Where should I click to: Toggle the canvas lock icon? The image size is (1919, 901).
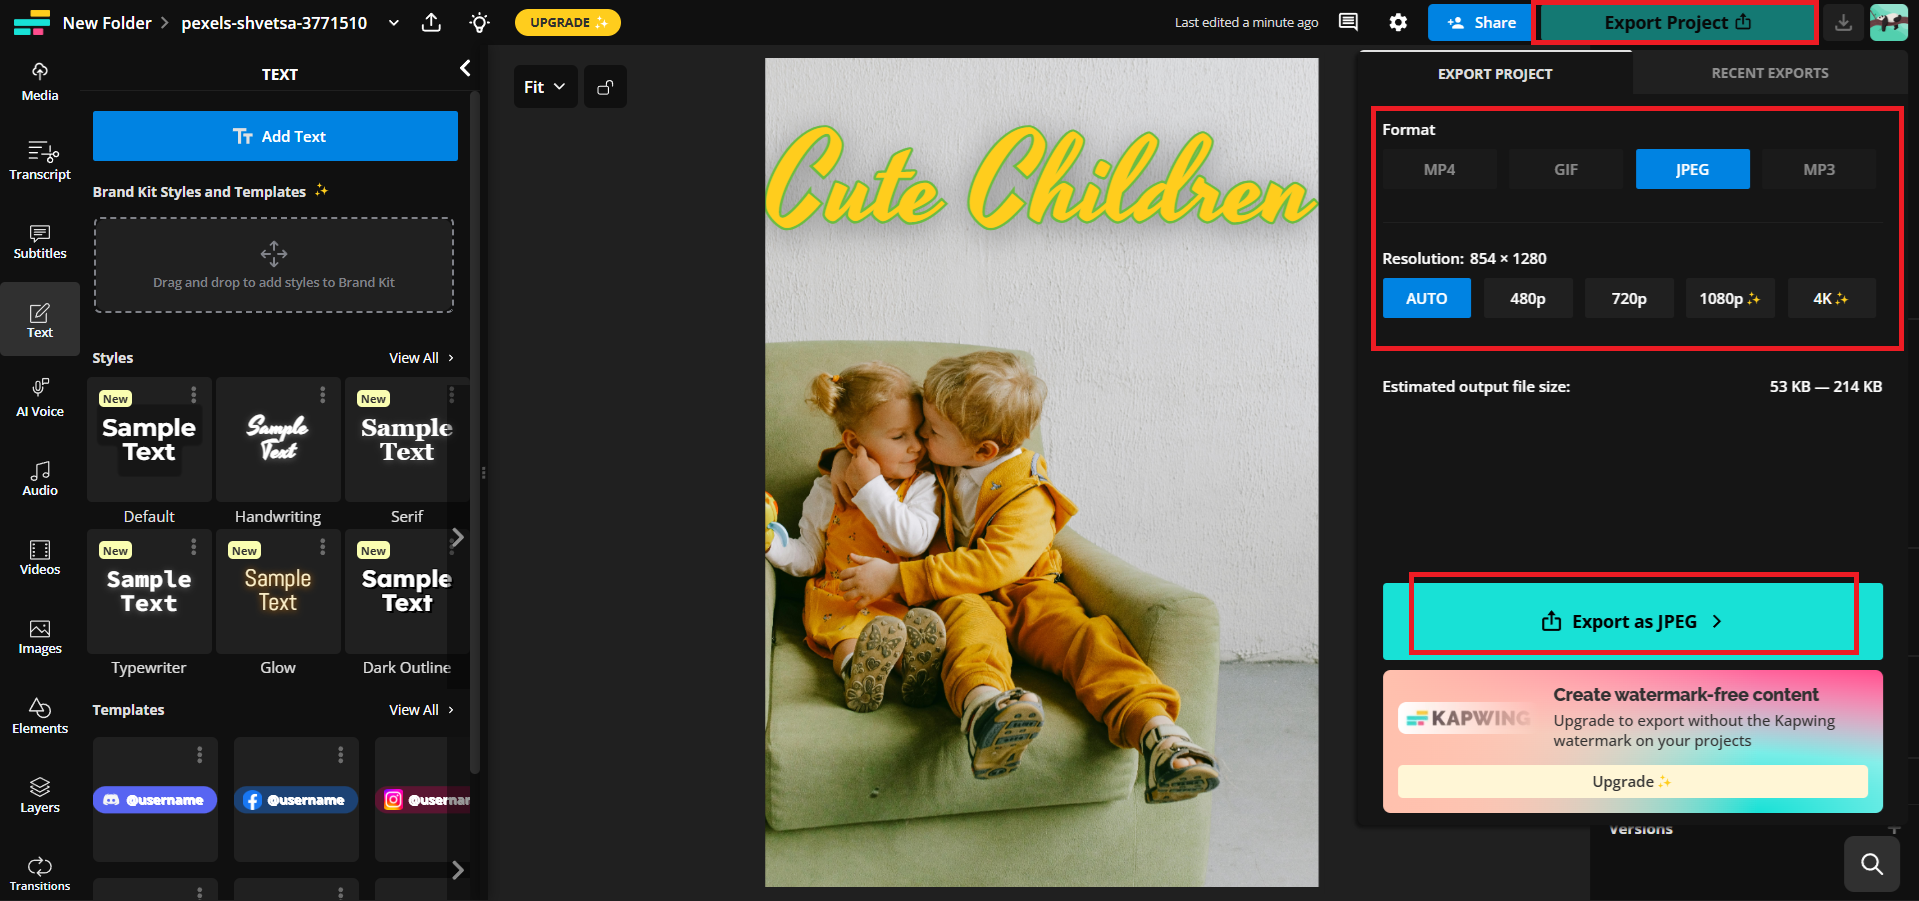(605, 86)
